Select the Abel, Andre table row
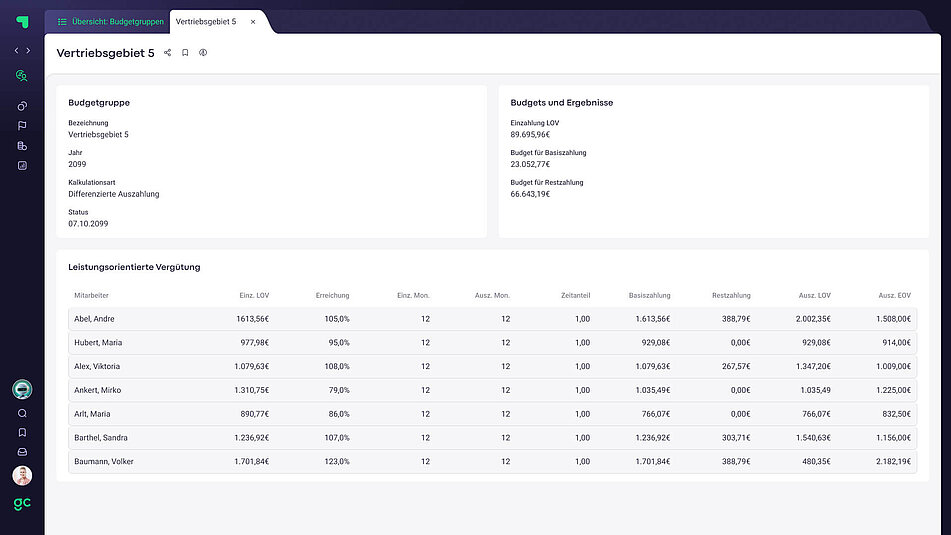This screenshot has height=535, width=951. [95, 319]
